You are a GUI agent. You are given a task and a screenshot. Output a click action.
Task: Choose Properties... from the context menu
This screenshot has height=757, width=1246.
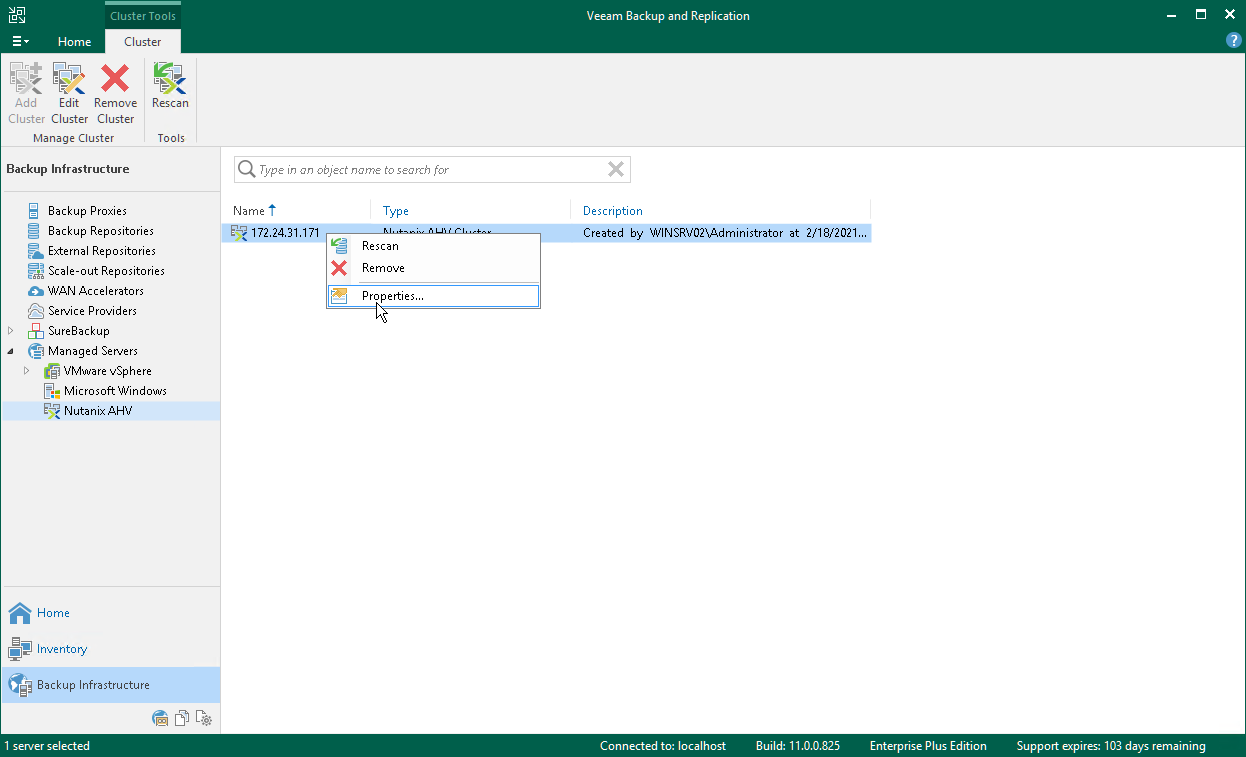click(433, 296)
